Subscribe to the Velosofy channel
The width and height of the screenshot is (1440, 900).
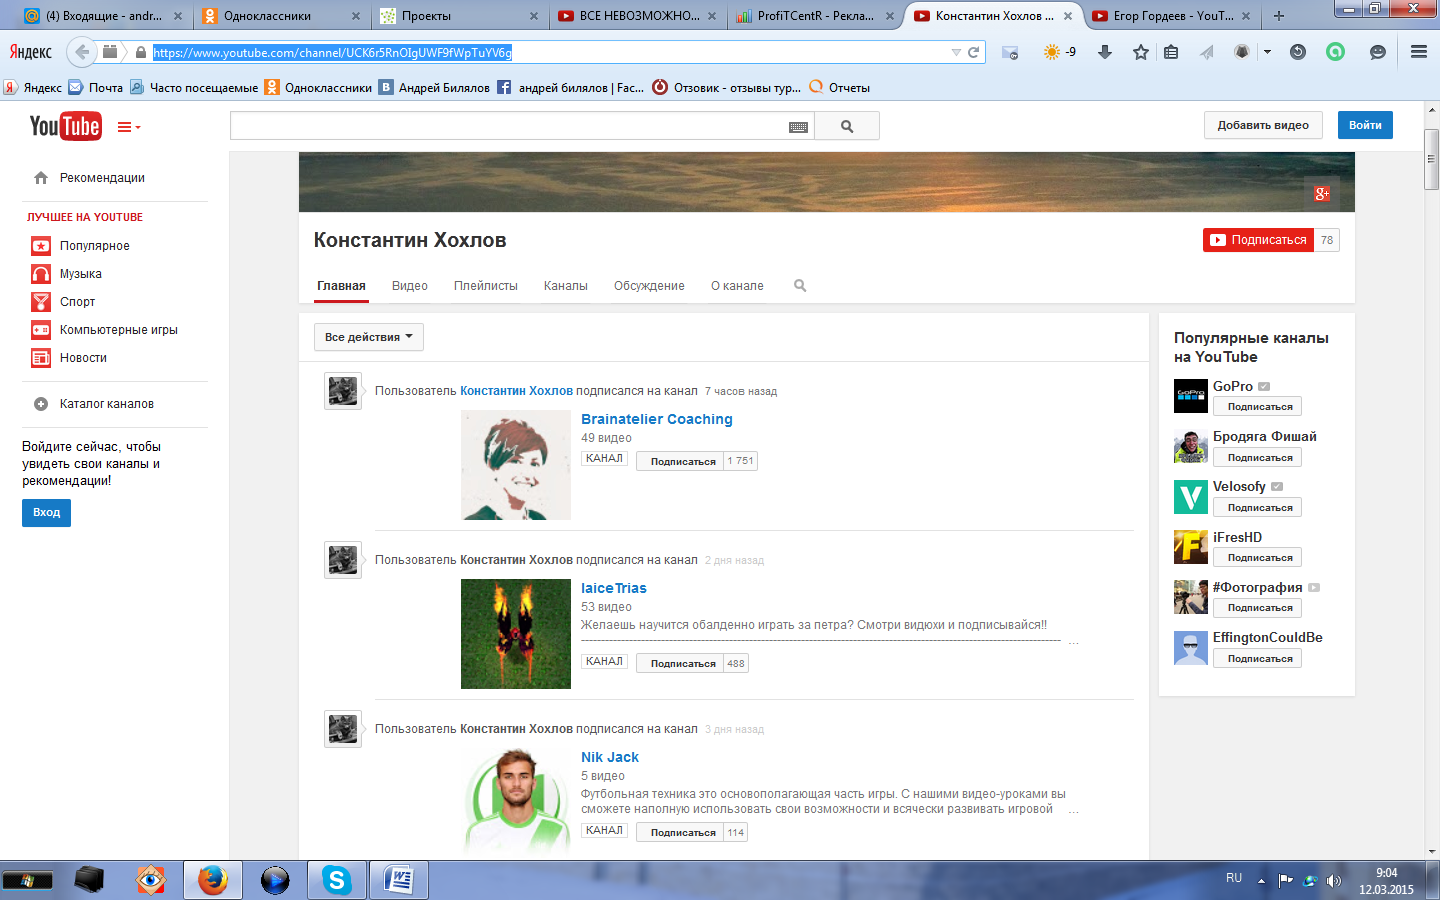click(x=1257, y=508)
